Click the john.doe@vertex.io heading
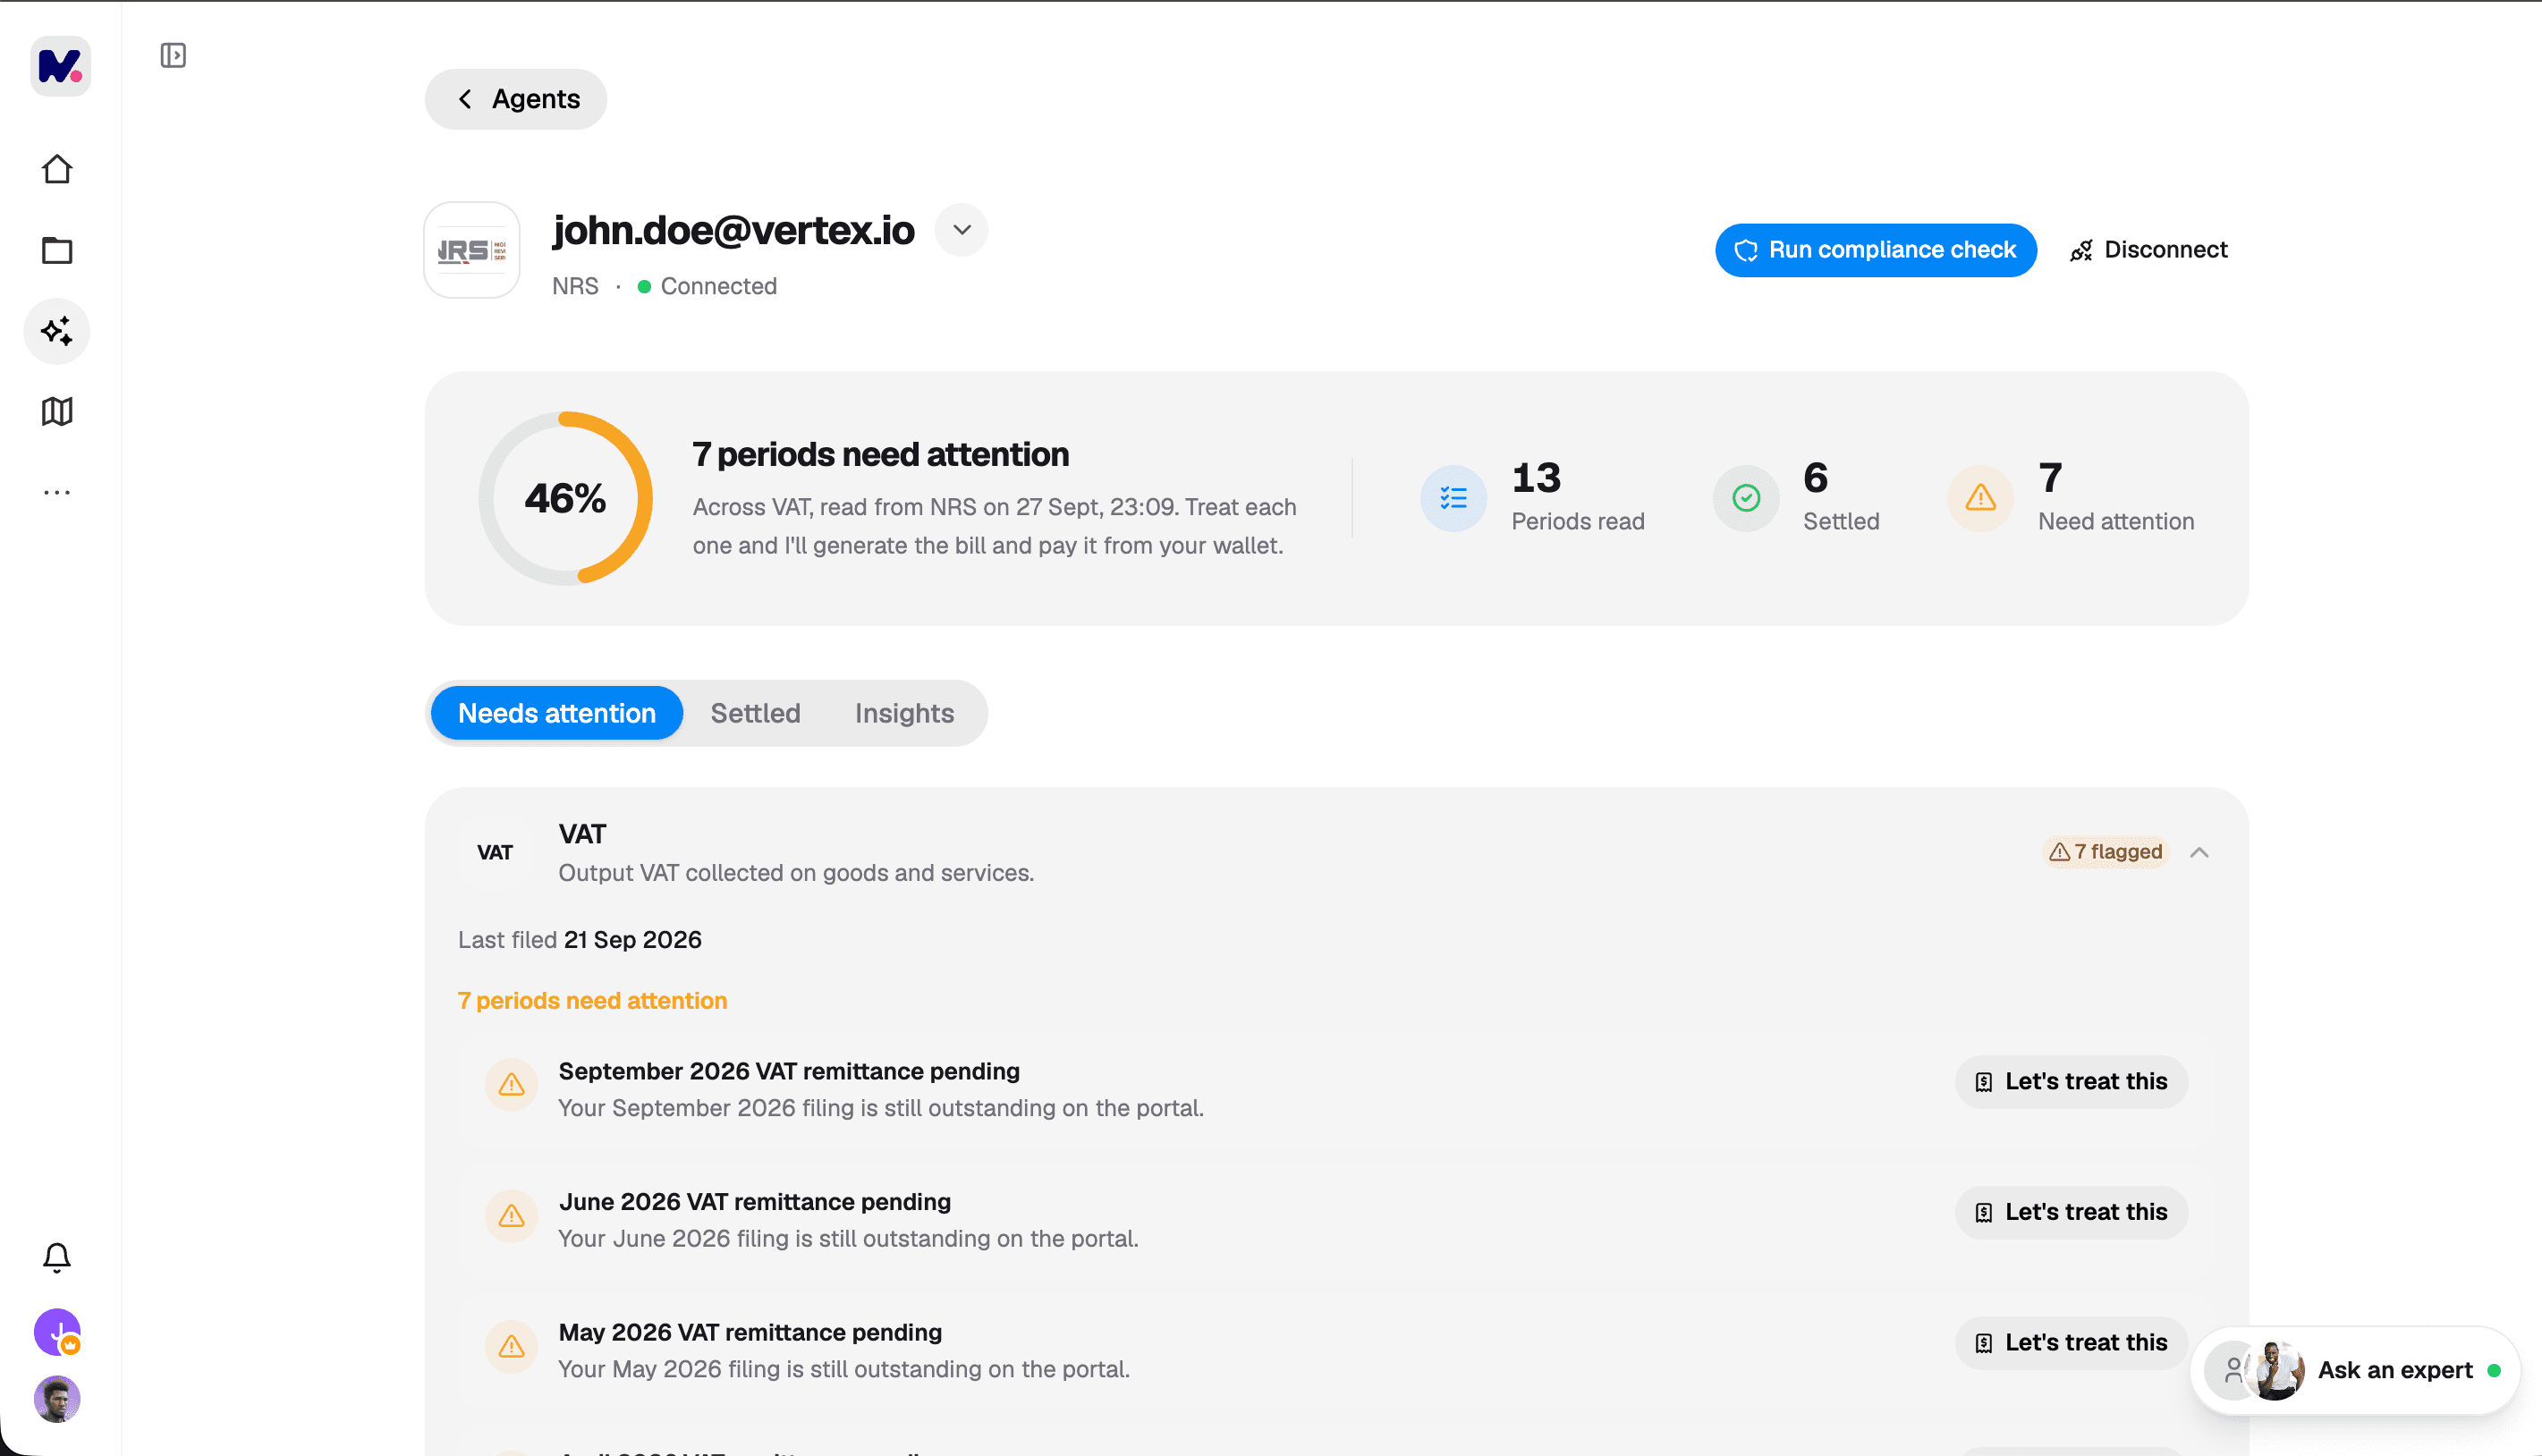This screenshot has width=2542, height=1456. pos(733,230)
